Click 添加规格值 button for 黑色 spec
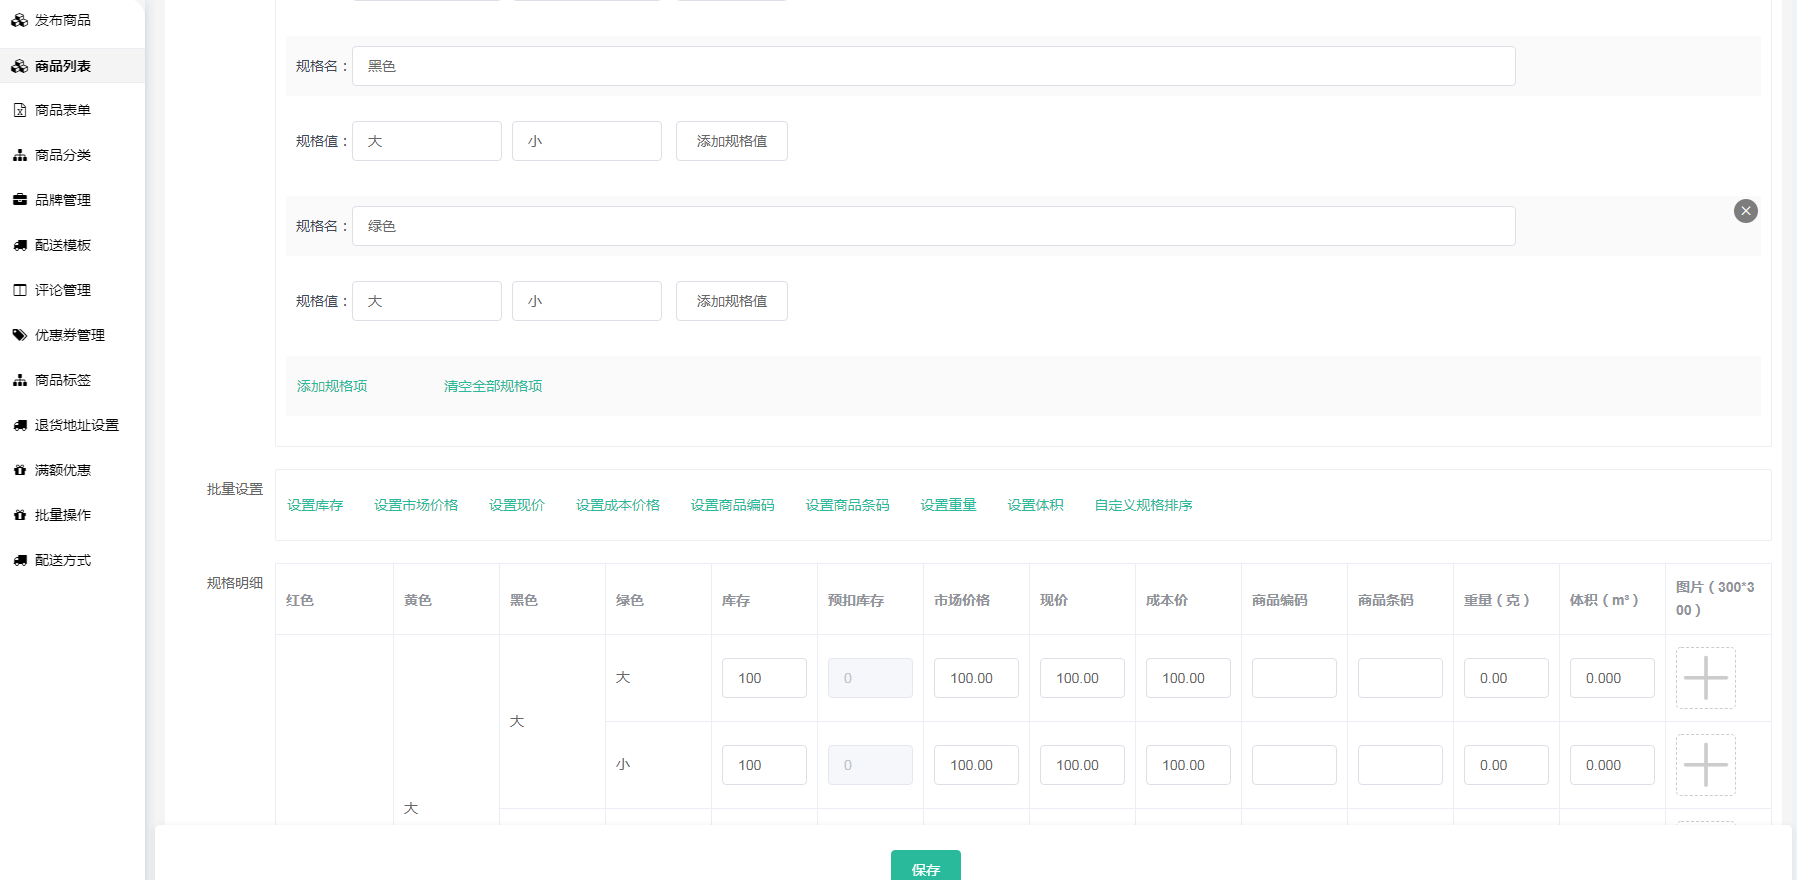This screenshot has height=880, width=1797. point(731,141)
